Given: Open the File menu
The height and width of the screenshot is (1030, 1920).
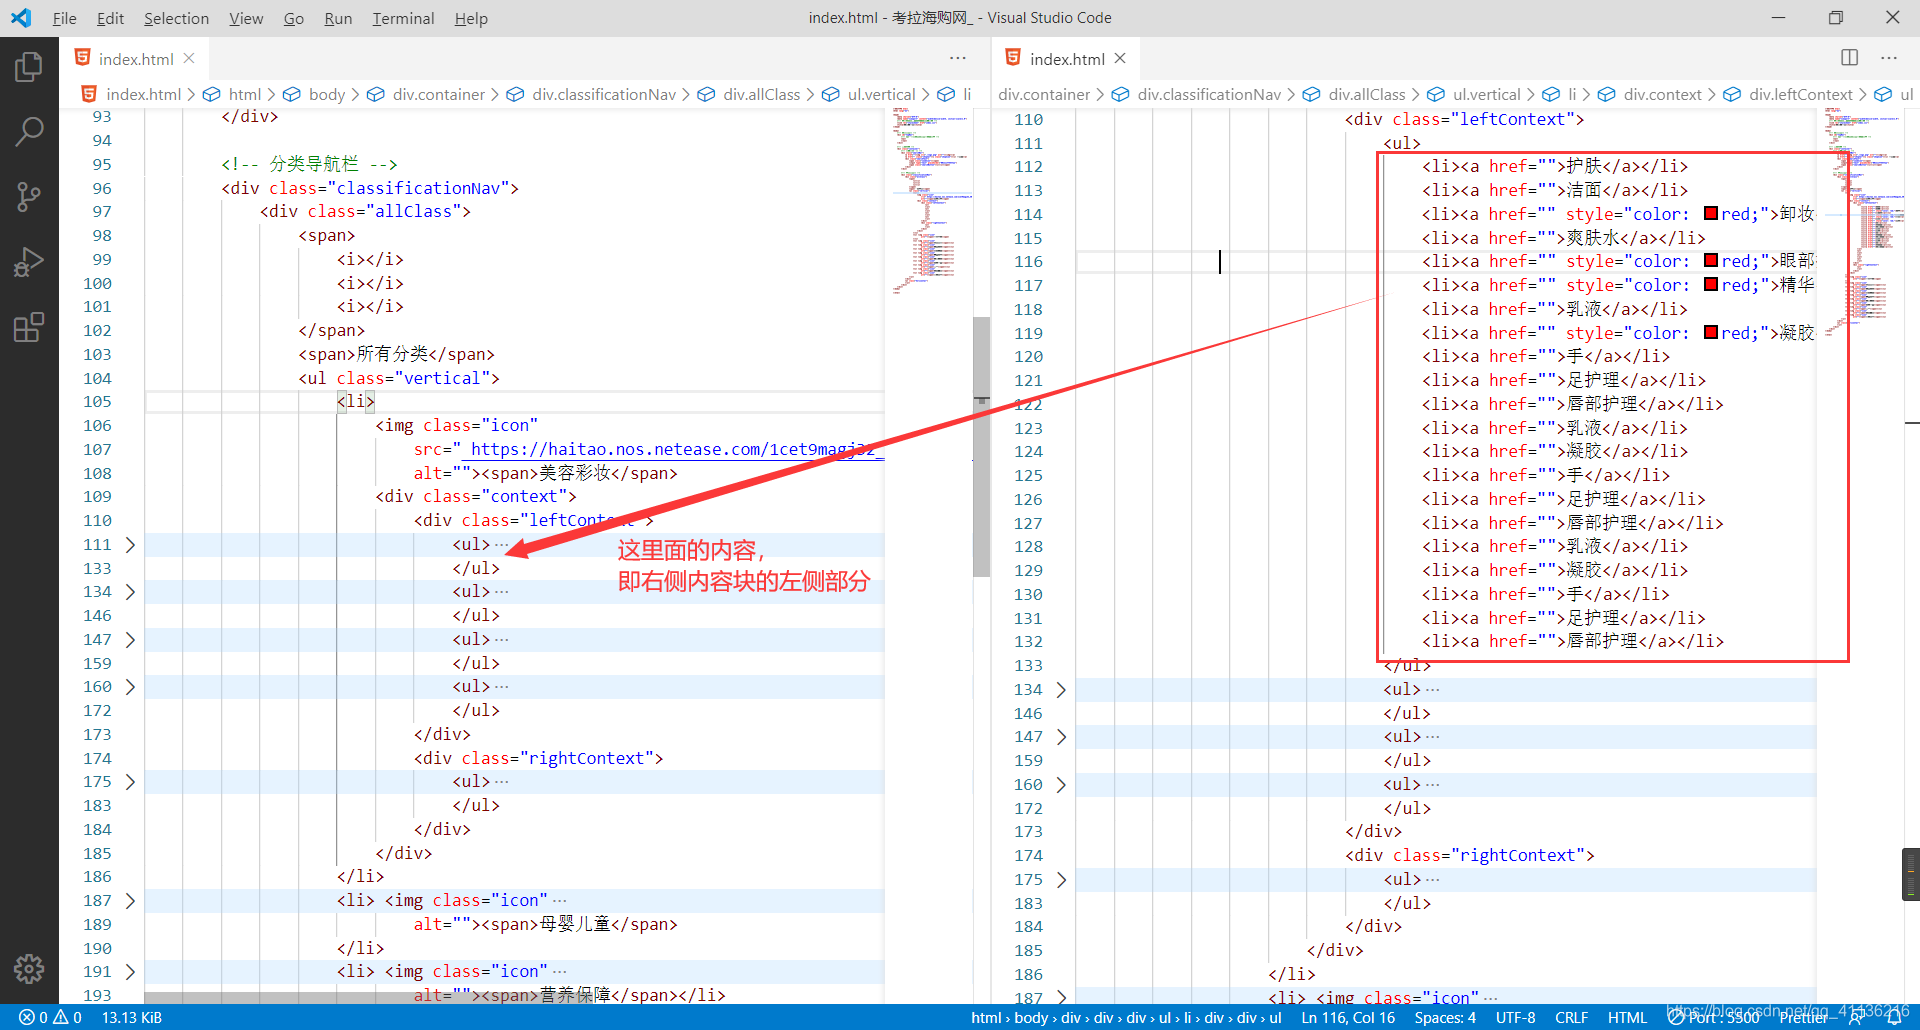Looking at the screenshot, I should click(64, 18).
